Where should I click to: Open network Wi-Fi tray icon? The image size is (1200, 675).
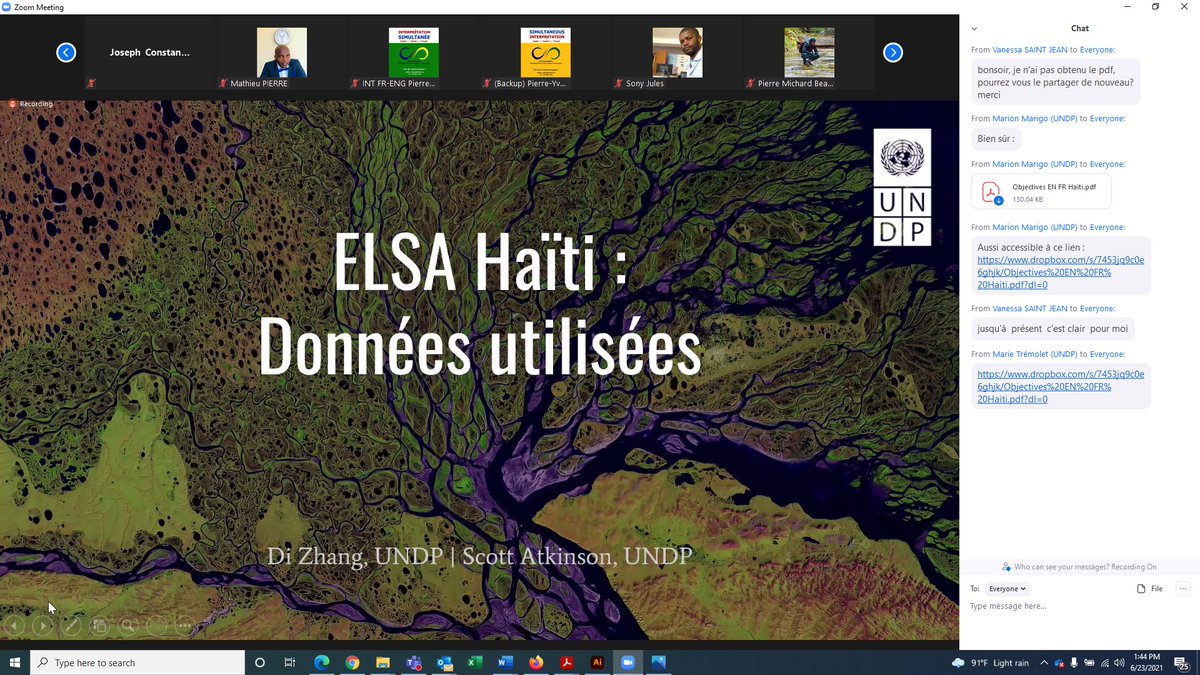click(x=1104, y=662)
